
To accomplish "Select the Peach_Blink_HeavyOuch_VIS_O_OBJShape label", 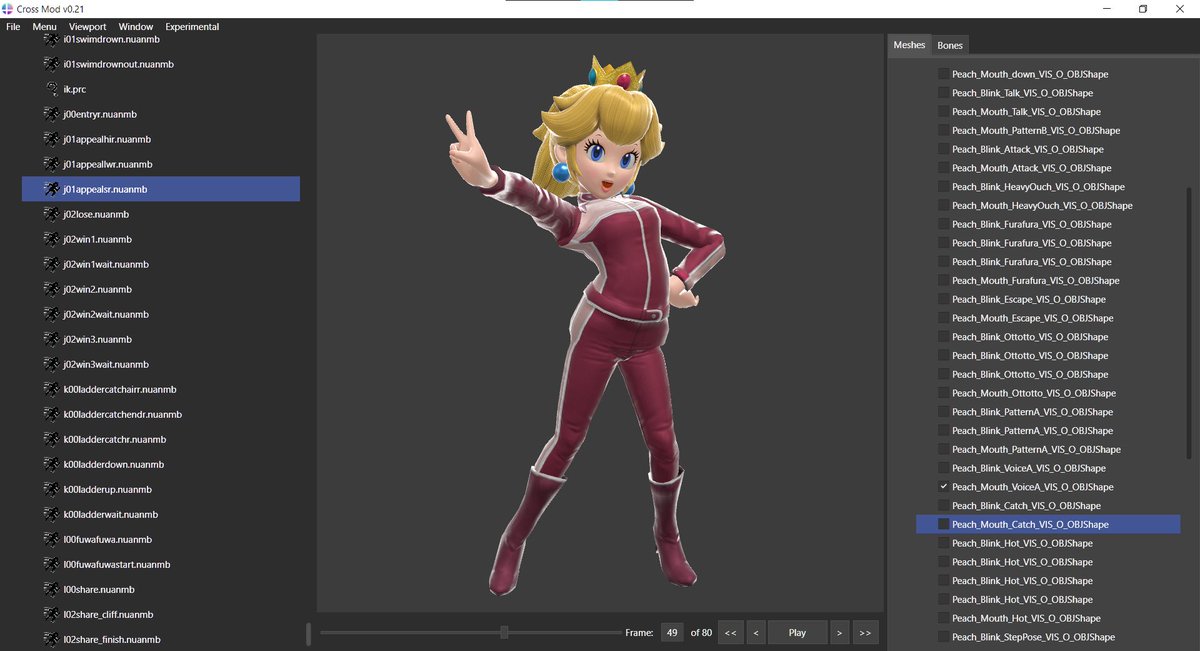I will (x=1039, y=187).
